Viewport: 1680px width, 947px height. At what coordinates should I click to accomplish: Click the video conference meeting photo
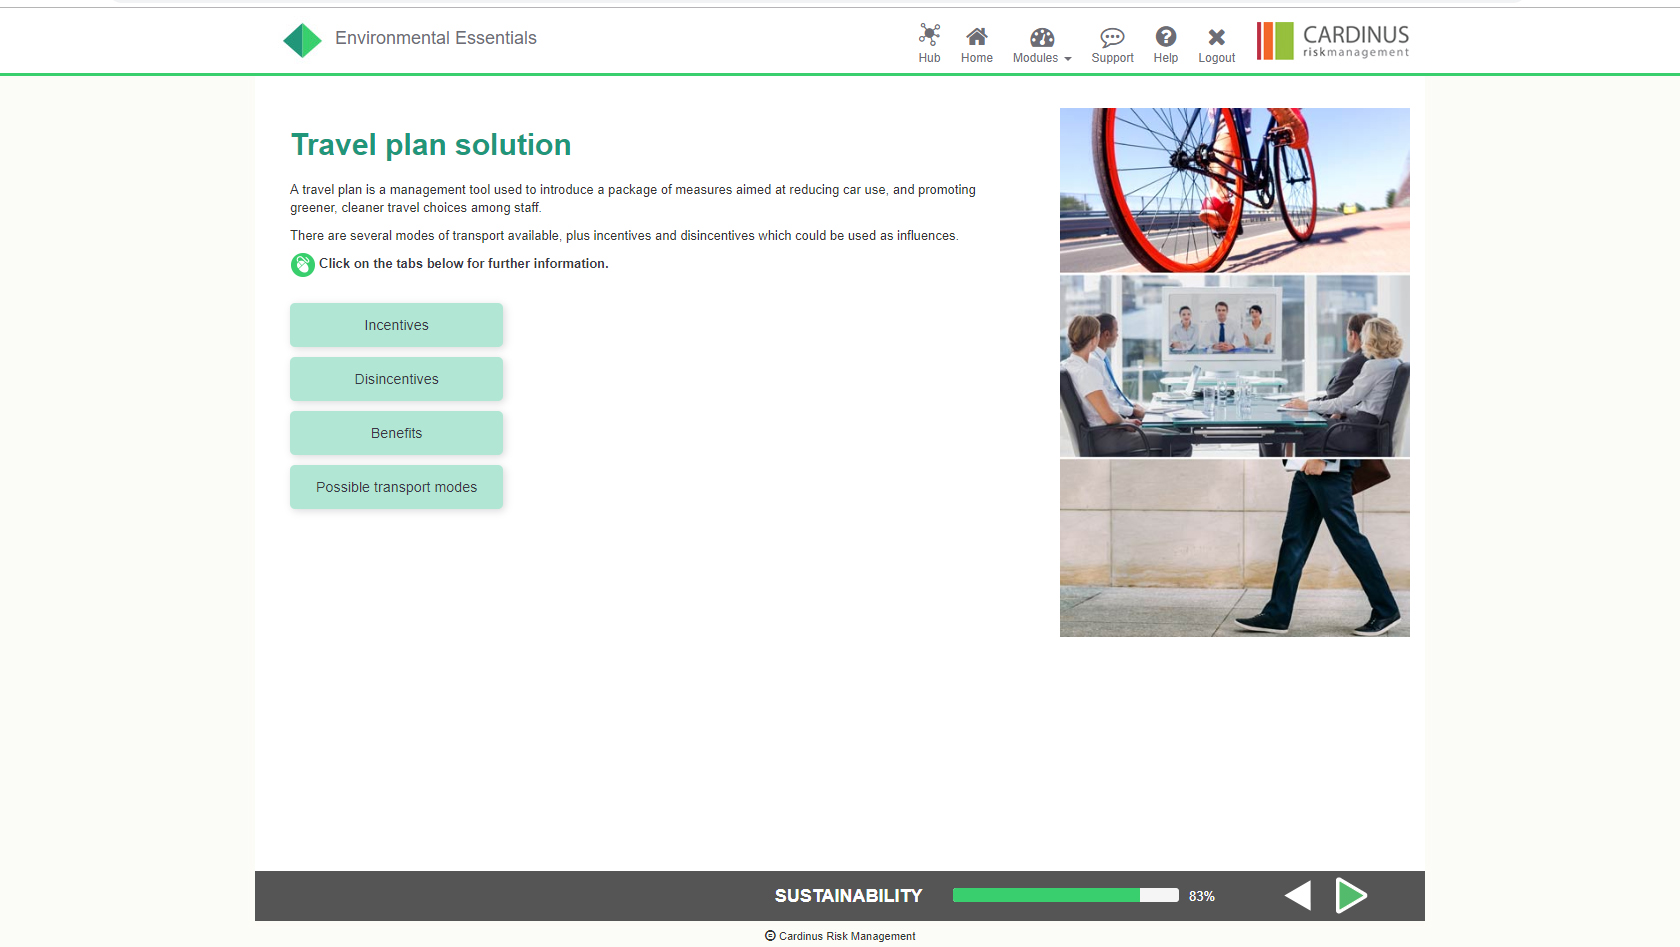click(x=1234, y=366)
